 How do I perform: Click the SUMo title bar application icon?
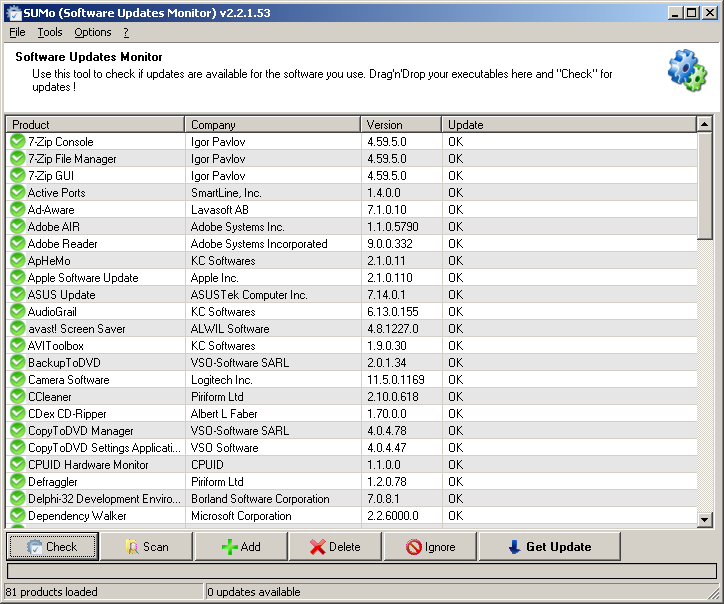pos(12,13)
